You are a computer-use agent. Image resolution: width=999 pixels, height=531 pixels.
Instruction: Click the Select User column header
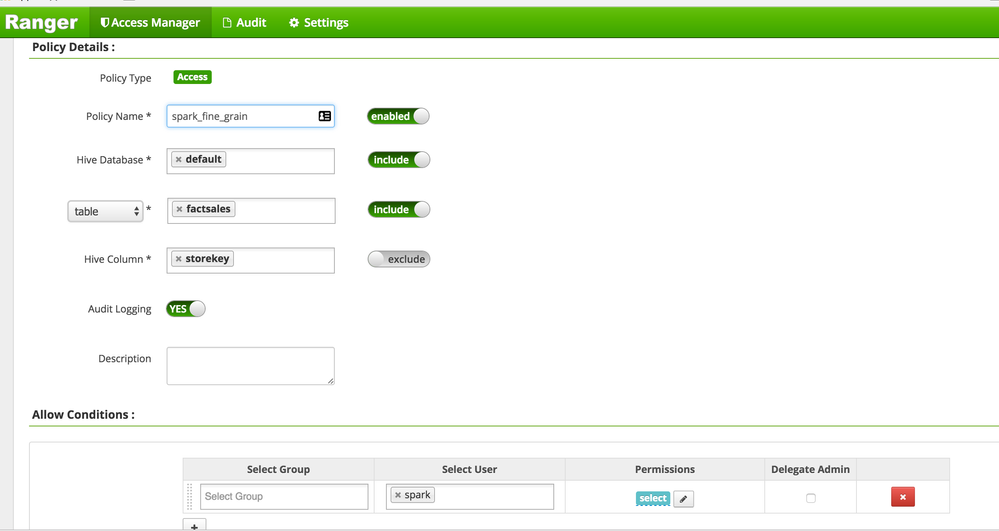[470, 469]
